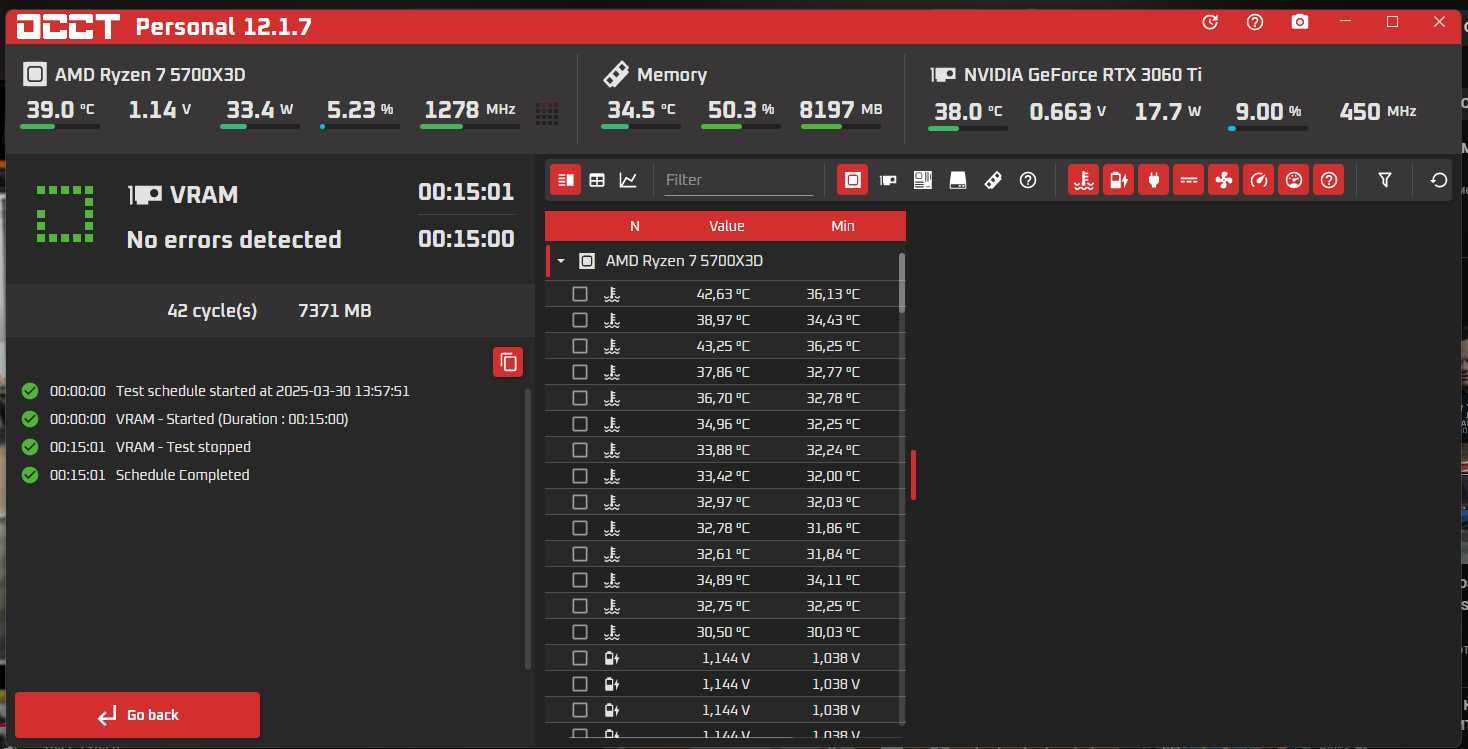1468x749 pixels.
Task: Switch to the table view icon
Action: click(597, 180)
